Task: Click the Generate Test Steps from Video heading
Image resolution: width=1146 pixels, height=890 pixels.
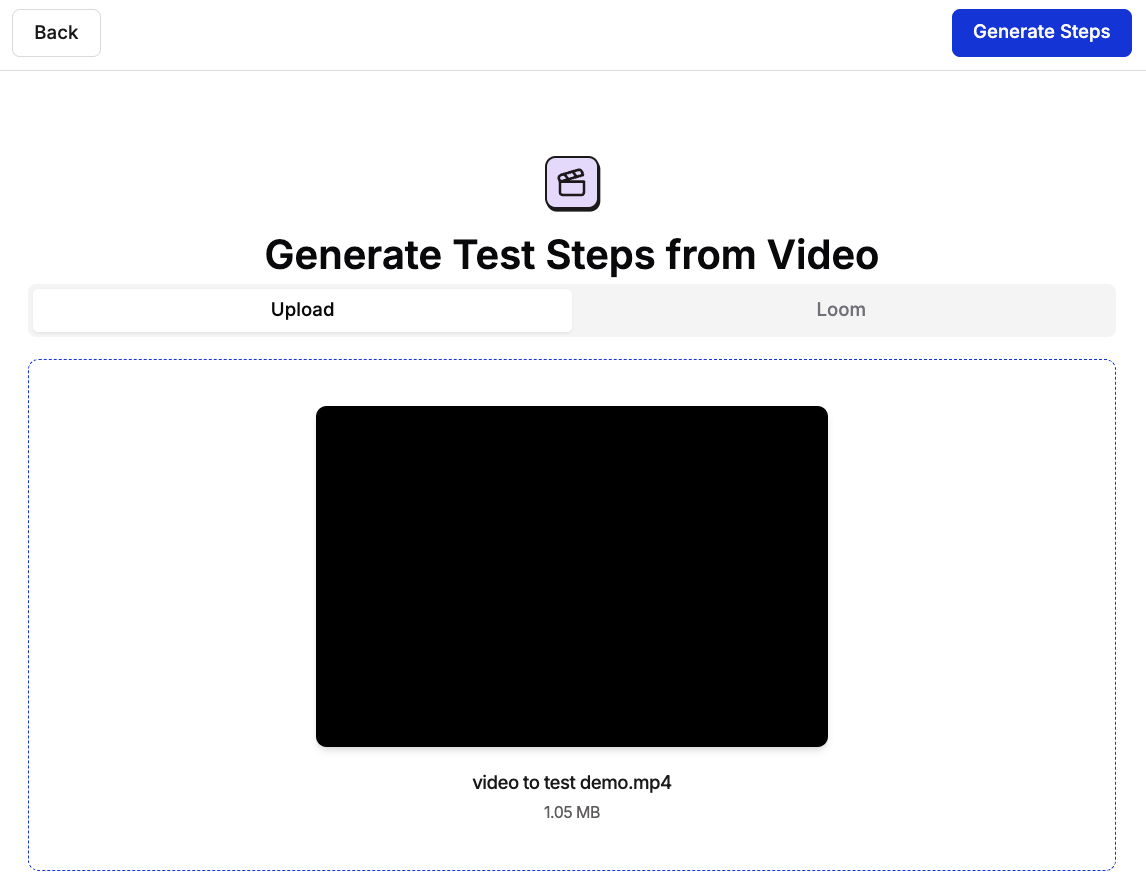Action: 571,255
